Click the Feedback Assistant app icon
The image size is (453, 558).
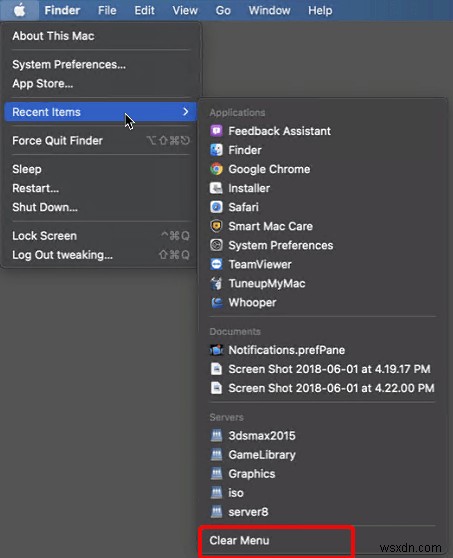coord(216,131)
